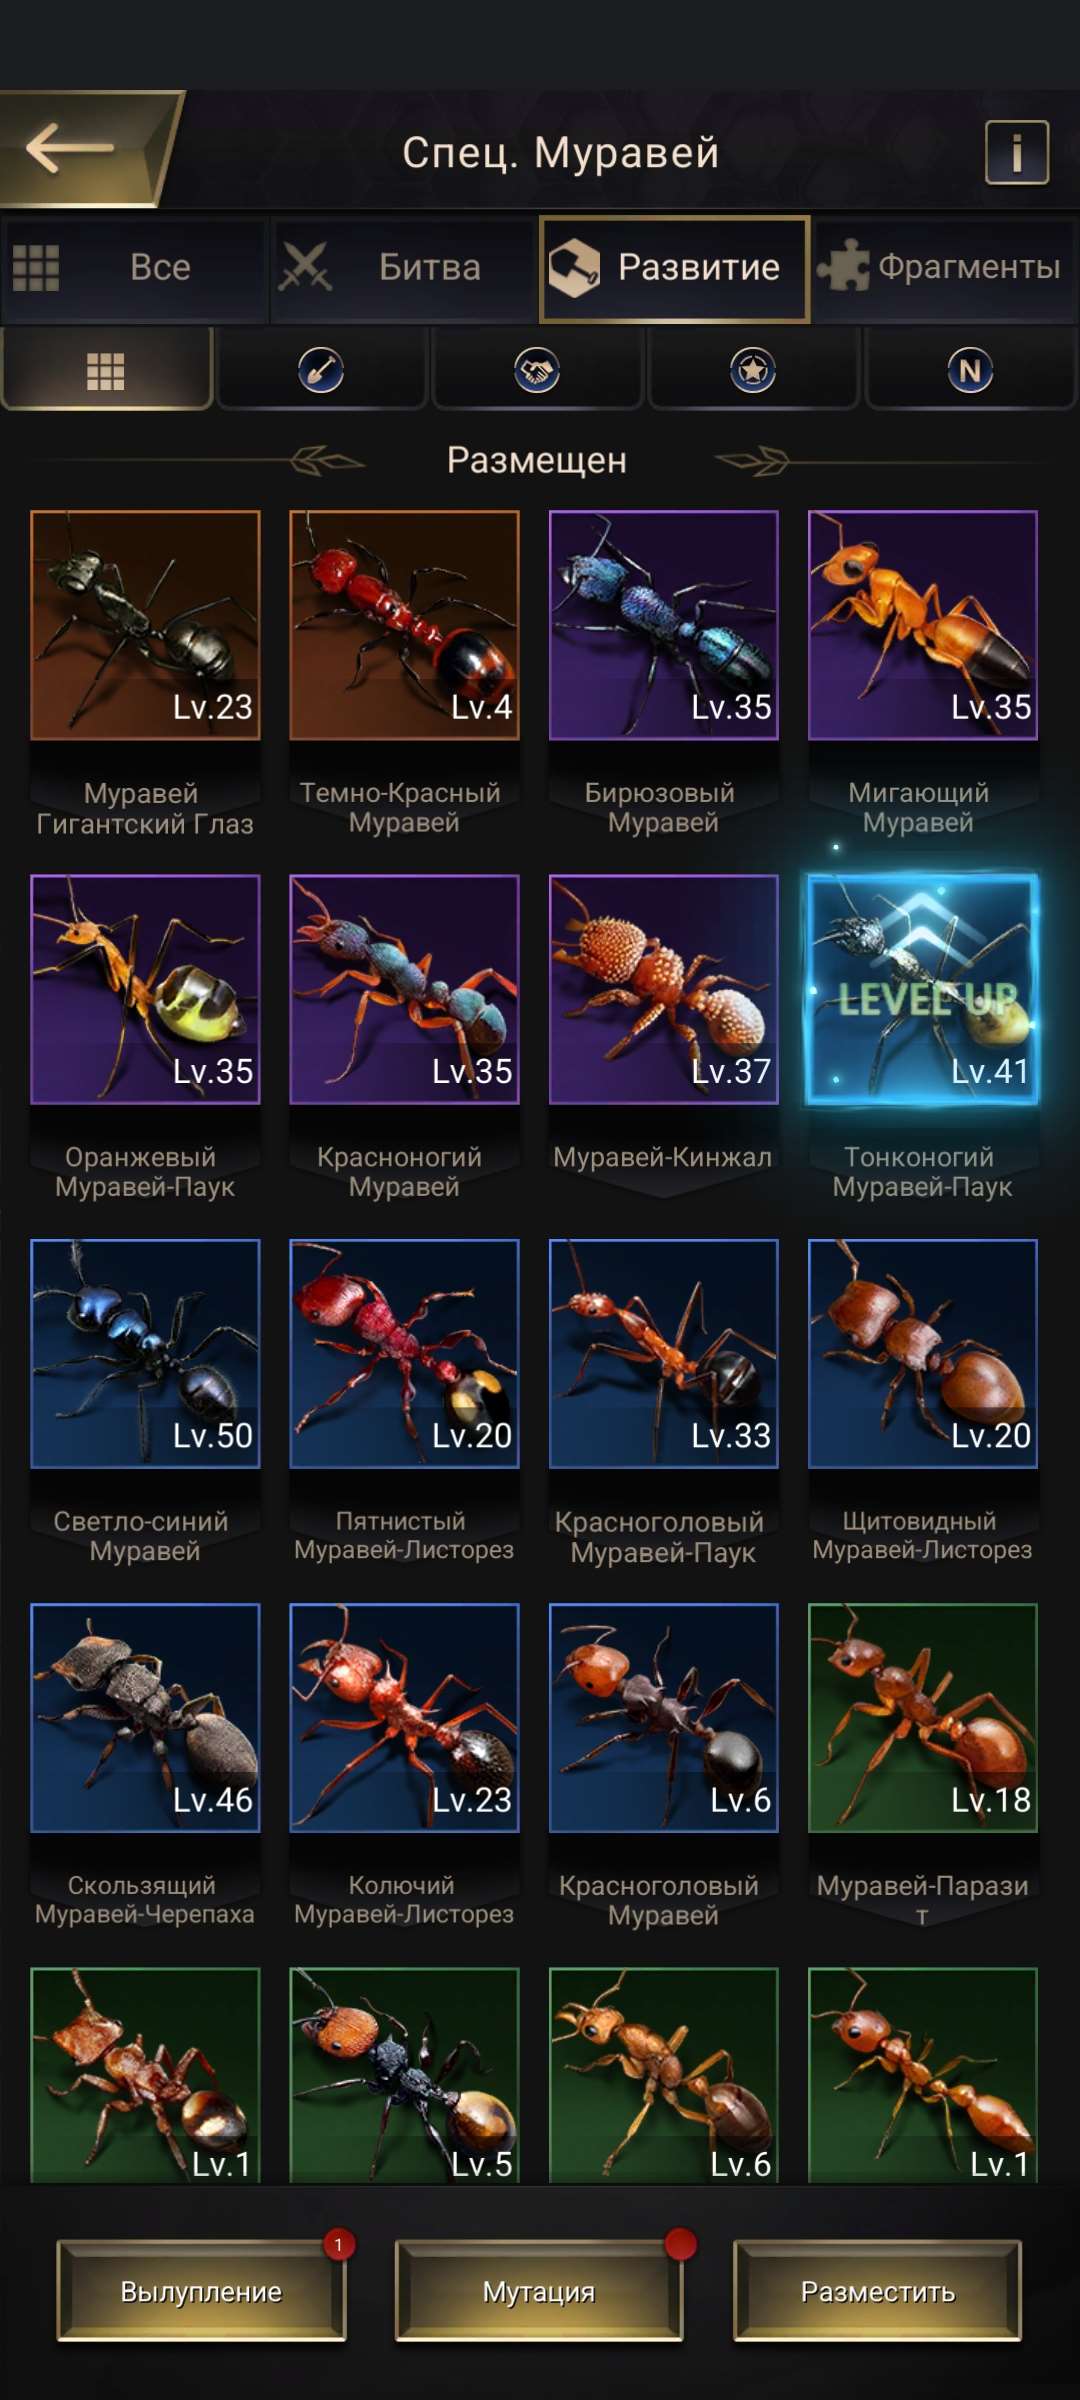Tap the Мутация button
1080x2400 pixels.
click(539, 2291)
